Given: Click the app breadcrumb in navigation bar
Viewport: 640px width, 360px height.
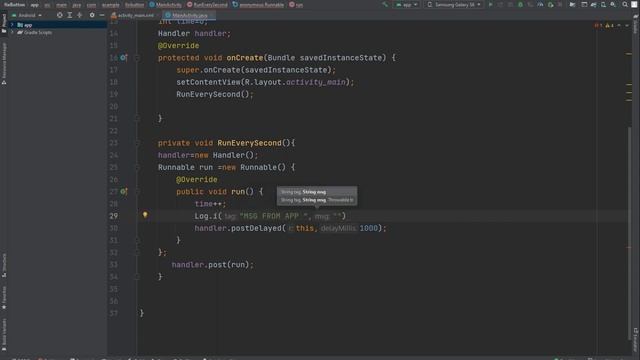Looking at the screenshot, I should (34, 5).
